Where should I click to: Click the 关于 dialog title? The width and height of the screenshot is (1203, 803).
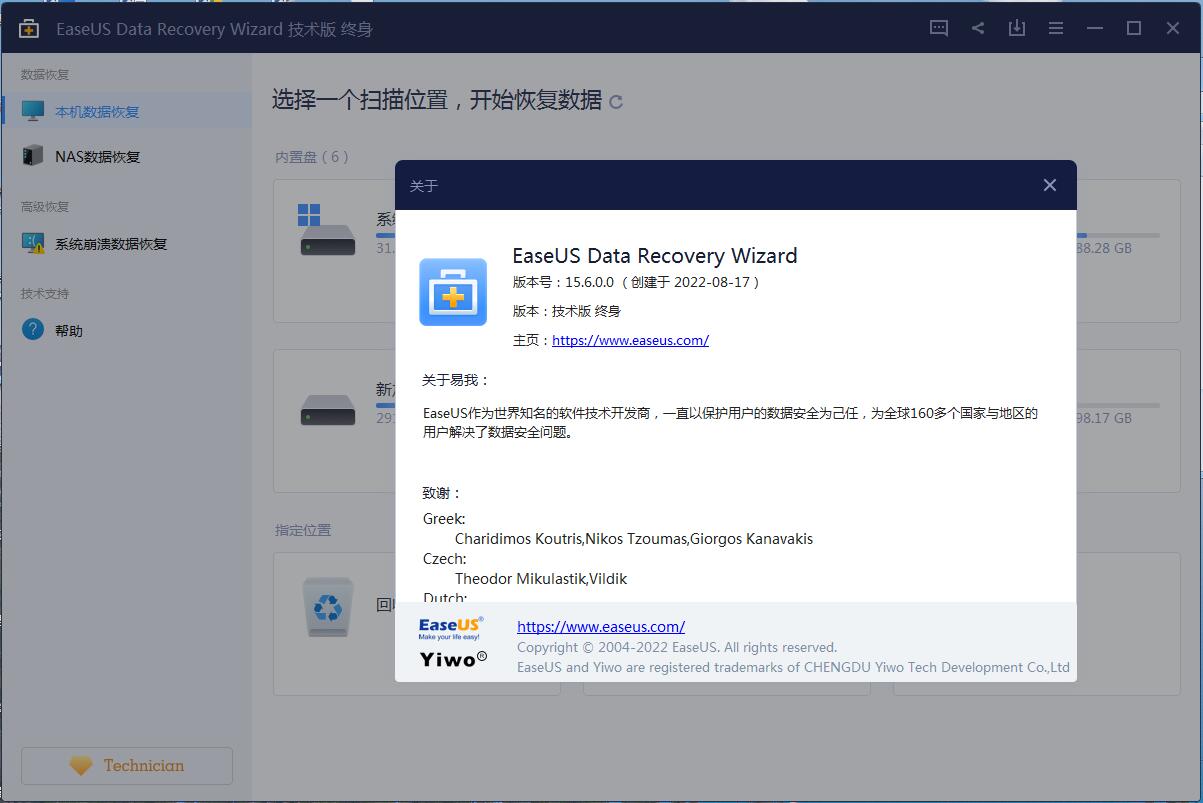pos(424,186)
